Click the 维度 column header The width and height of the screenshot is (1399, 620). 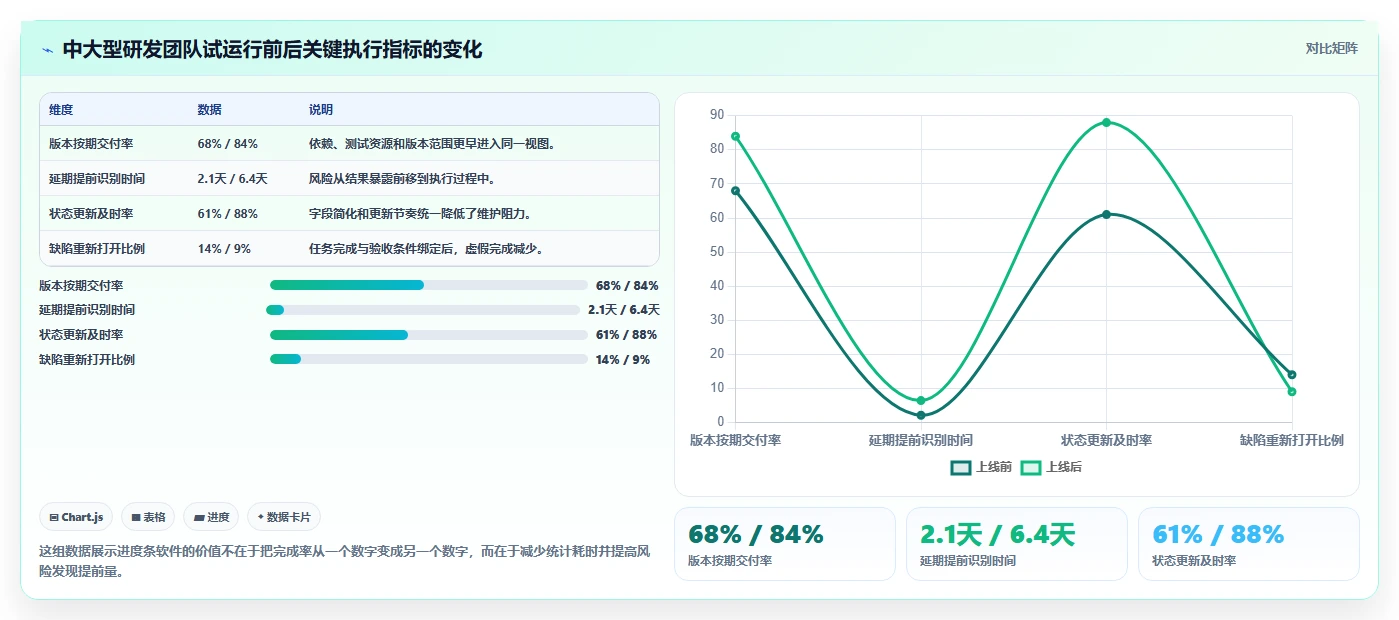pyautogui.click(x=61, y=110)
